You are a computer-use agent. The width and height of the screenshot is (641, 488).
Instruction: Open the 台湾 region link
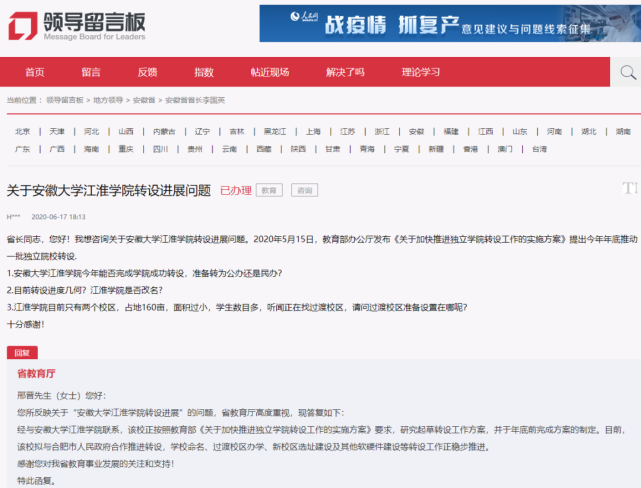[539, 149]
